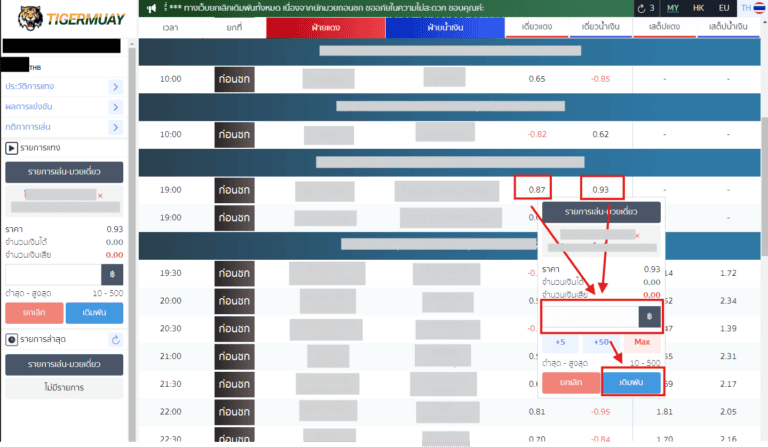The height and width of the screenshot is (447, 768).
Task: Refresh the recent bets list in sidebar
Action: coord(116,340)
